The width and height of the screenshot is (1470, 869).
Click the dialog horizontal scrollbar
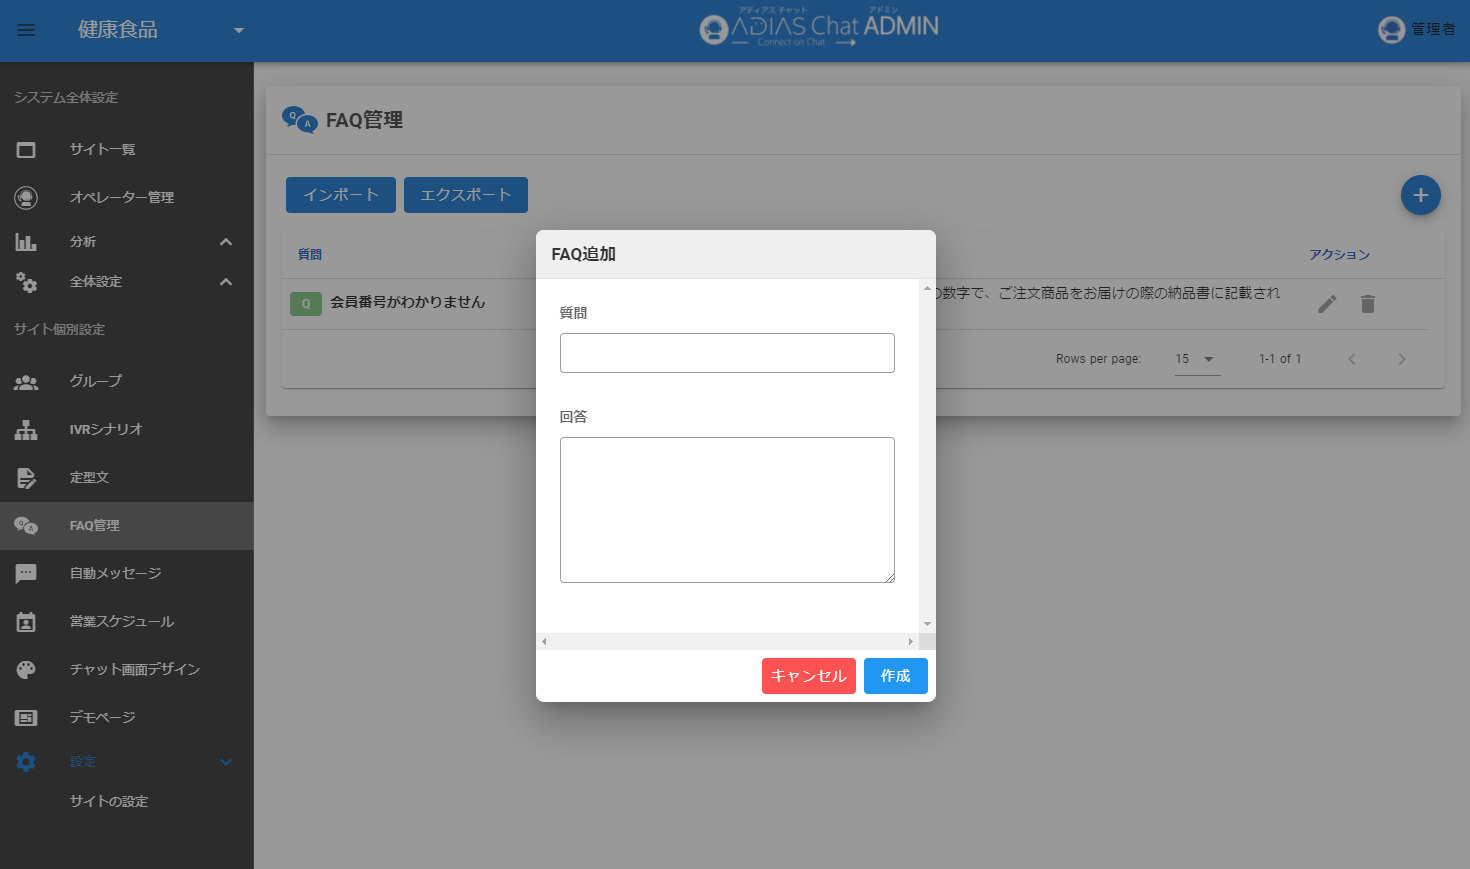[727, 641]
